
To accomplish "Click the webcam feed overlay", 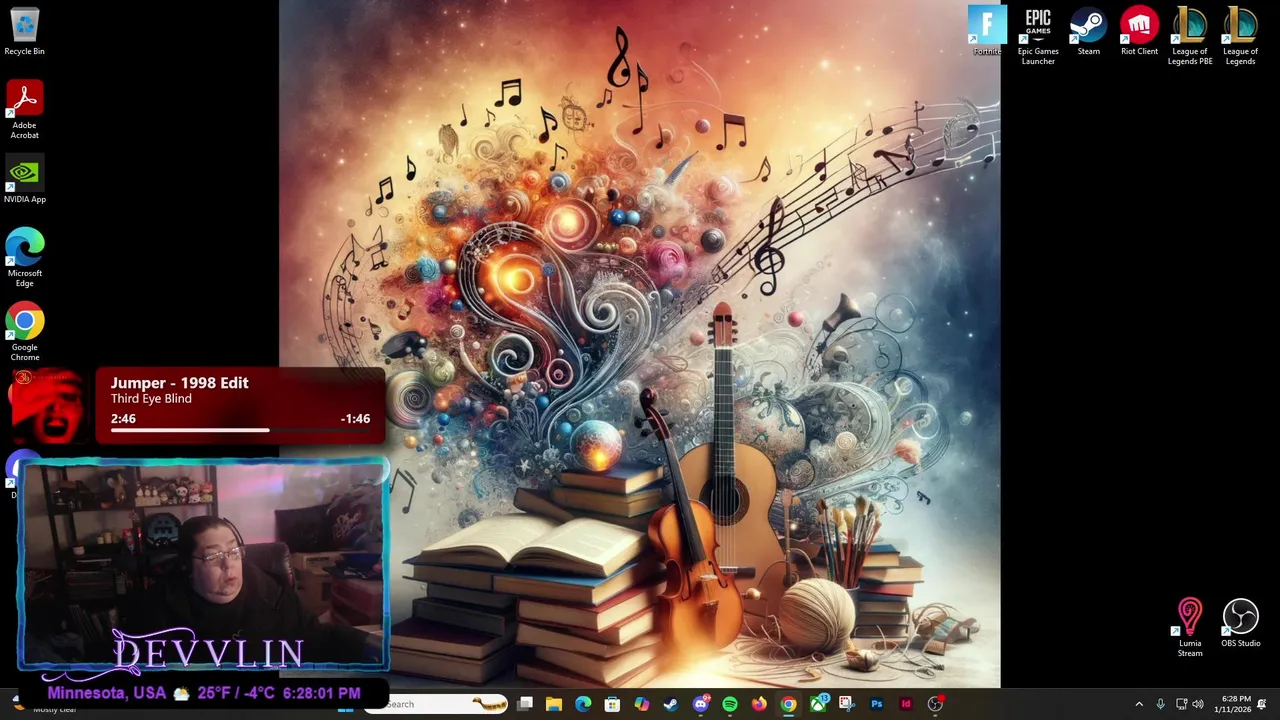I will click(x=203, y=566).
